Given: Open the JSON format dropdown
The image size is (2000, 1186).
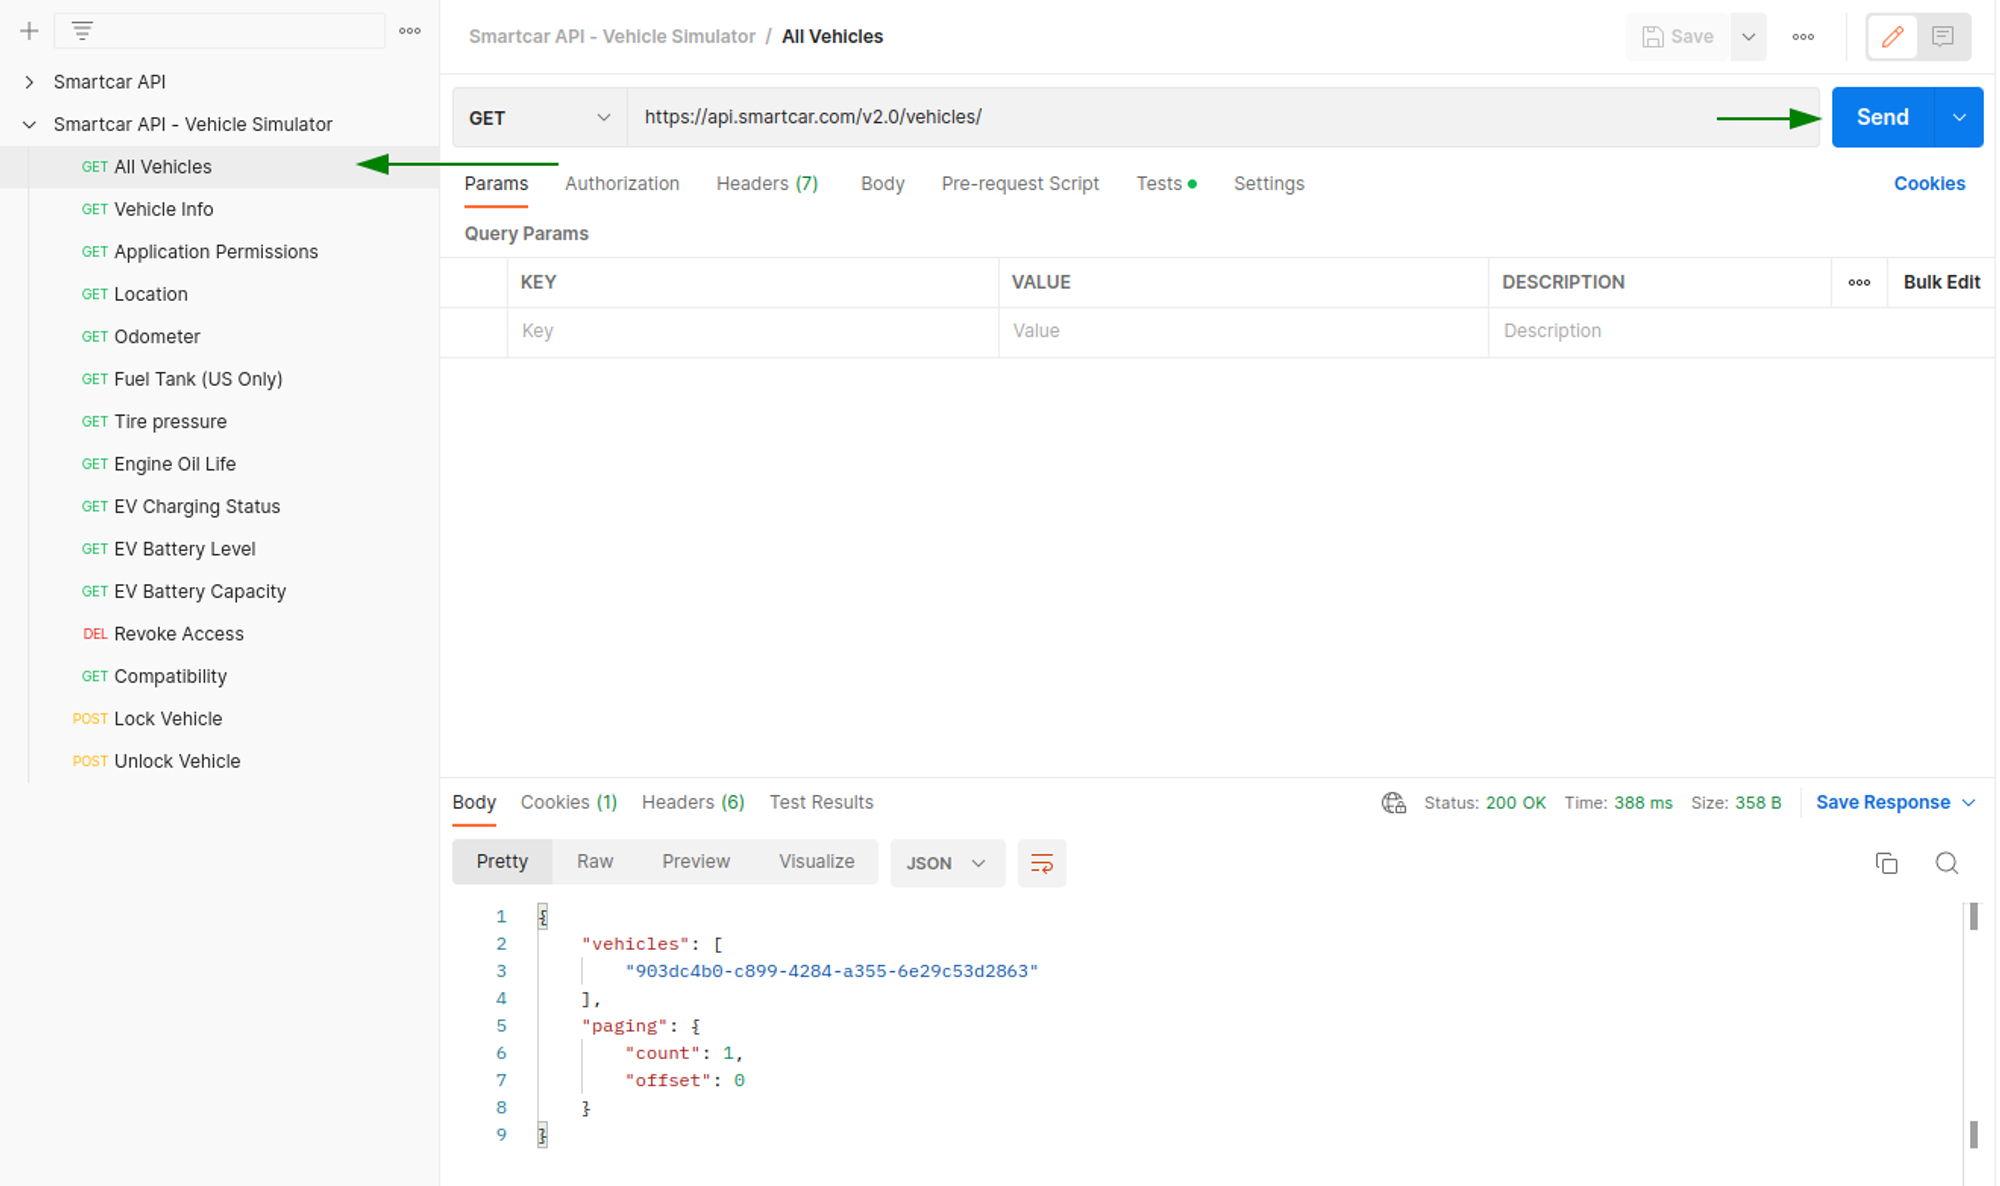Looking at the screenshot, I should click(947, 863).
